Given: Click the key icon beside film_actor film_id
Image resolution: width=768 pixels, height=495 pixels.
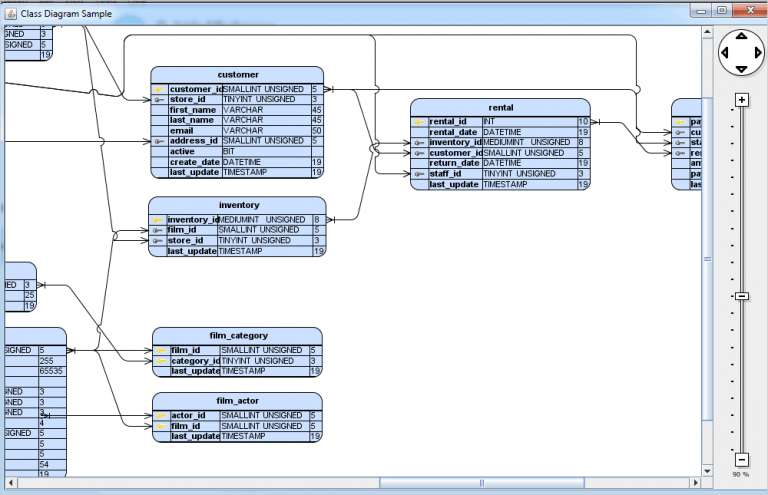Looking at the screenshot, I should point(161,426).
